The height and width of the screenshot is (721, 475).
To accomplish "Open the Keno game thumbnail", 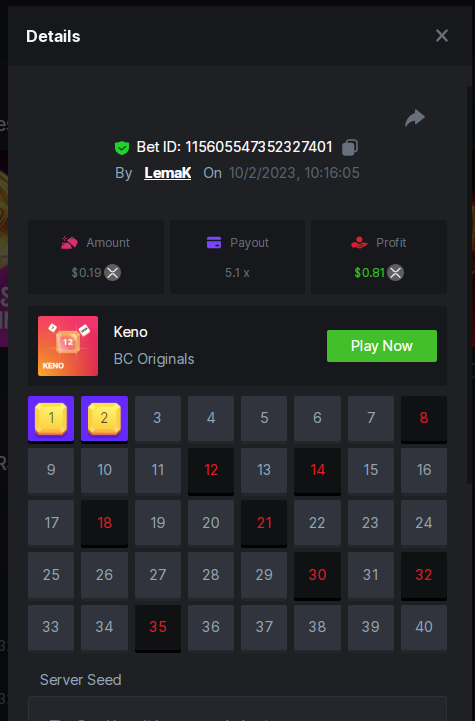I will point(68,346).
